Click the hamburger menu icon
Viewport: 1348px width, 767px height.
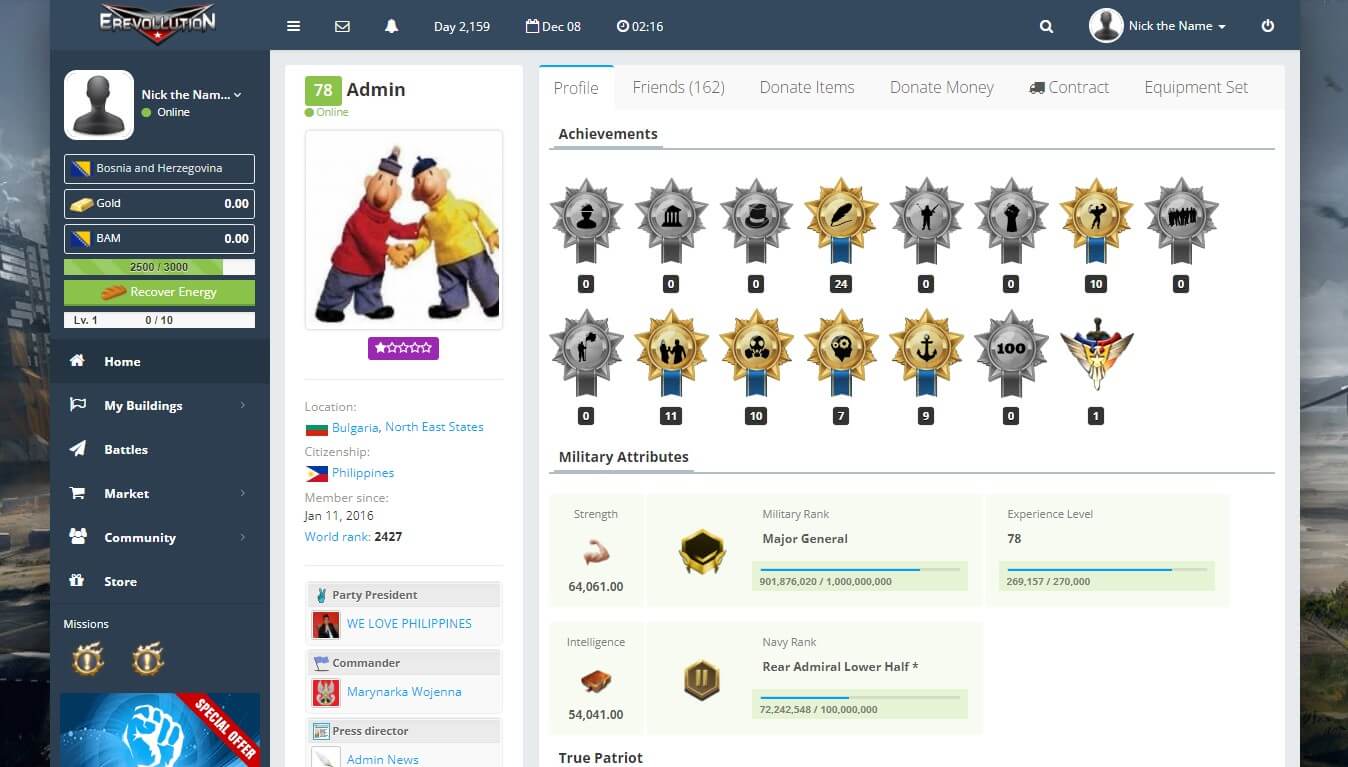point(293,26)
